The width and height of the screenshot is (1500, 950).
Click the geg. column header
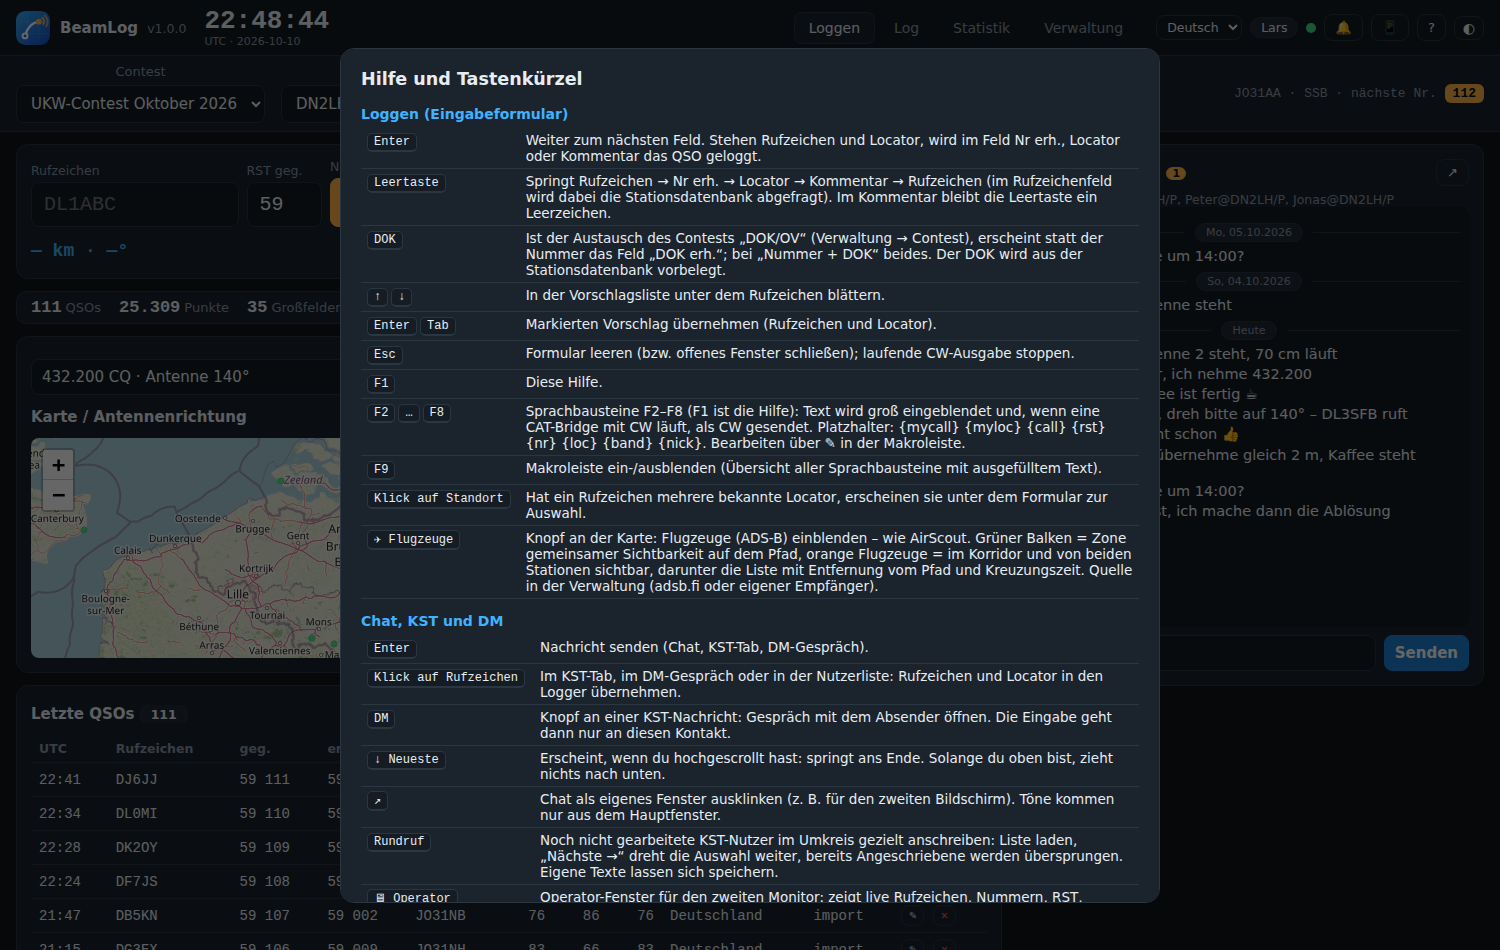pyautogui.click(x=255, y=749)
